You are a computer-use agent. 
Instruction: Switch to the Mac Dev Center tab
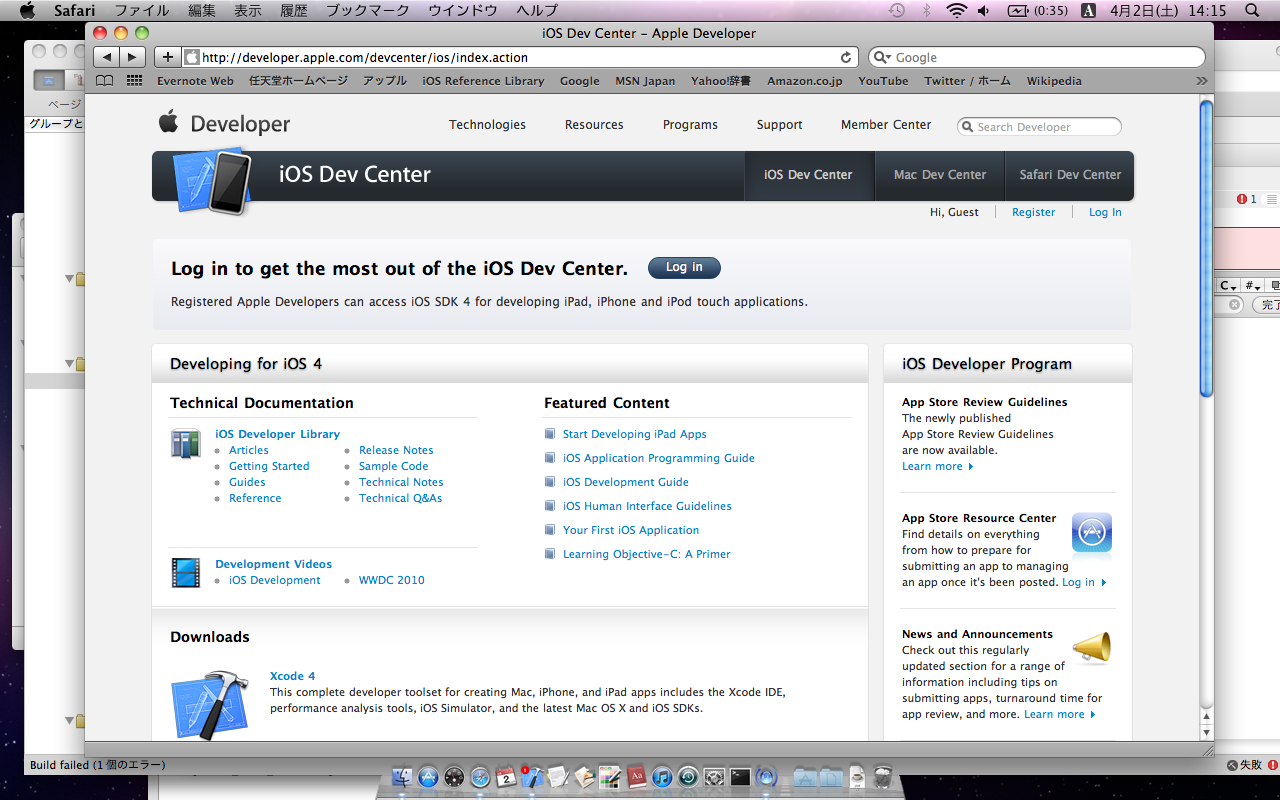pyautogui.click(x=940, y=175)
